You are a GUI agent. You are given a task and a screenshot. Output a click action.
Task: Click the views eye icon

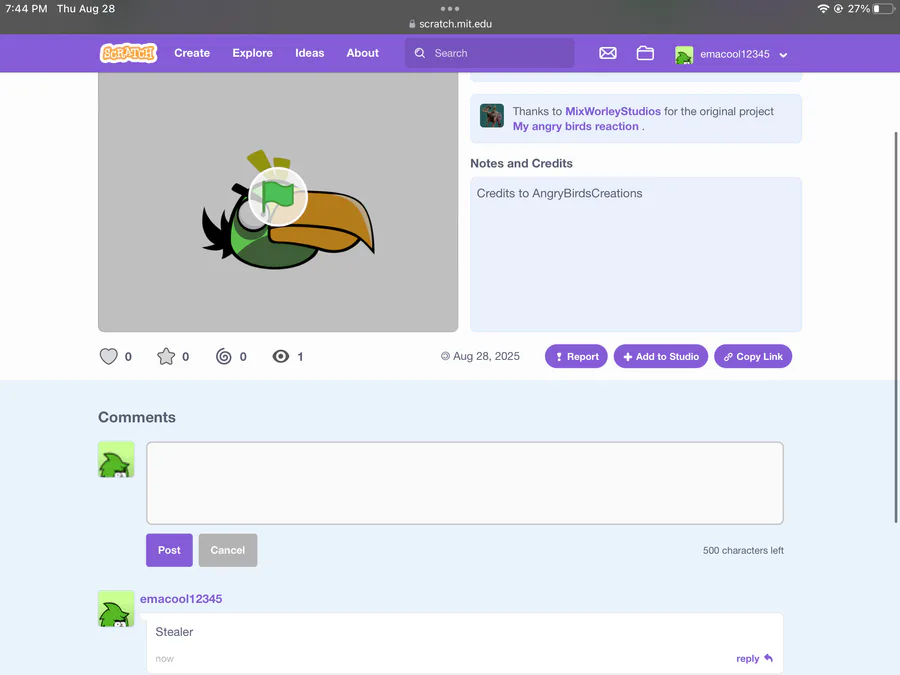pos(281,356)
